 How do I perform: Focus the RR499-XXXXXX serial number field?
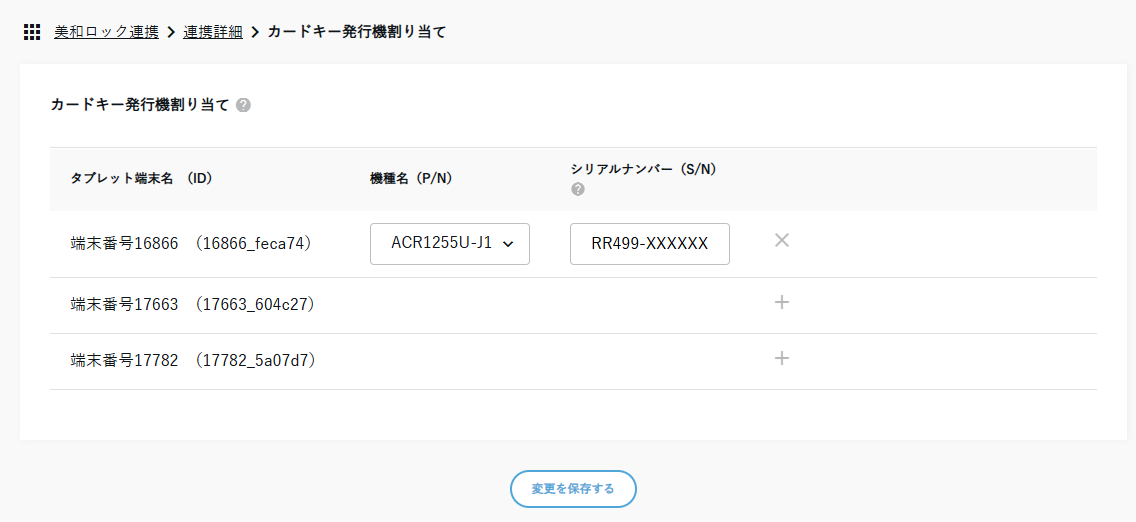coord(650,244)
